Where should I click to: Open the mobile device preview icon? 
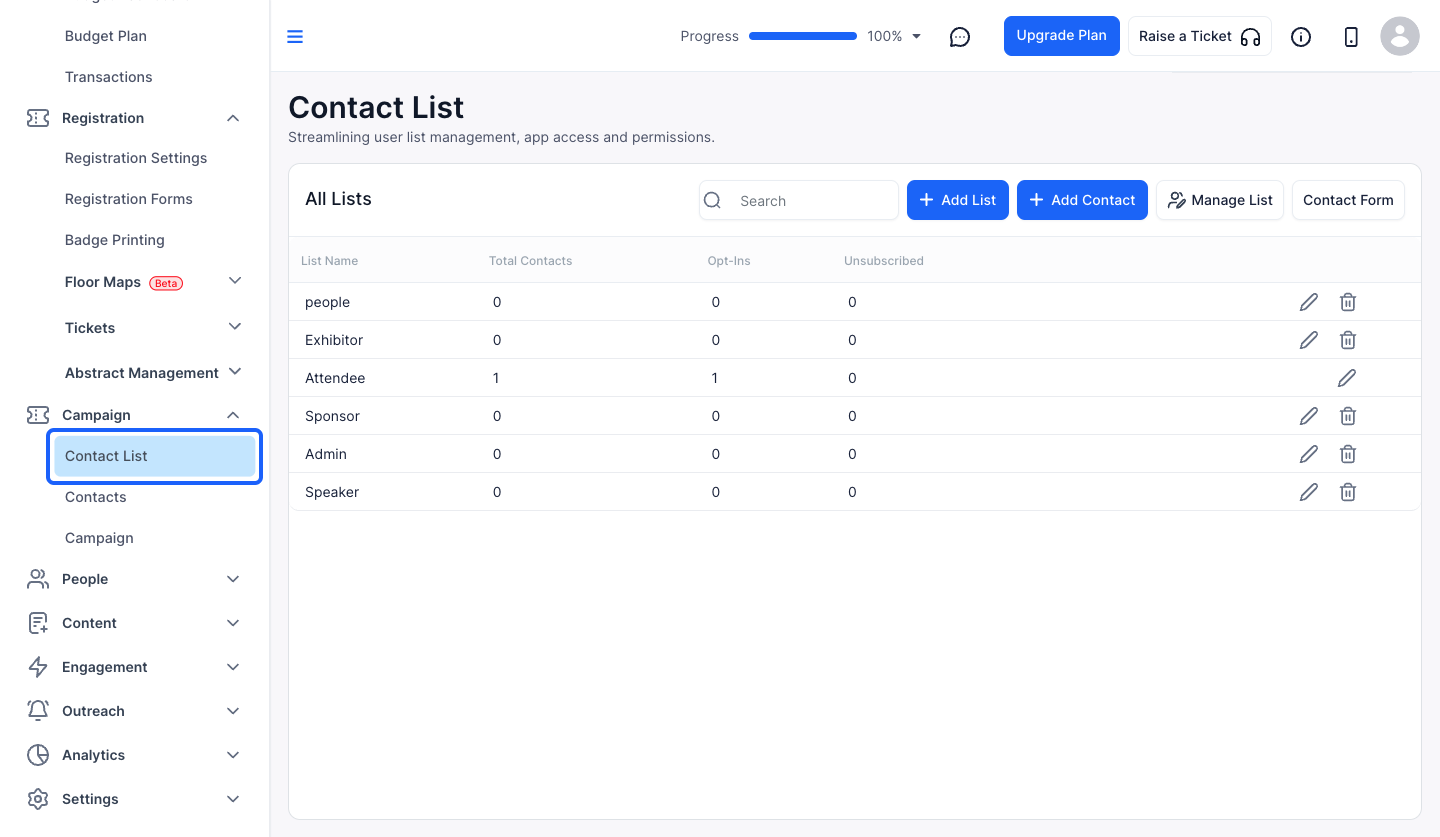pos(1351,37)
